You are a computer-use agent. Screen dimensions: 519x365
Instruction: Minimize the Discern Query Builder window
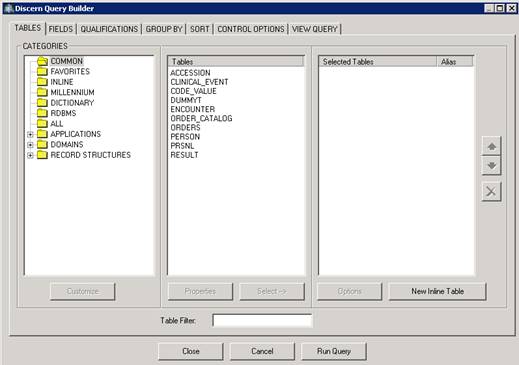(489, 8)
